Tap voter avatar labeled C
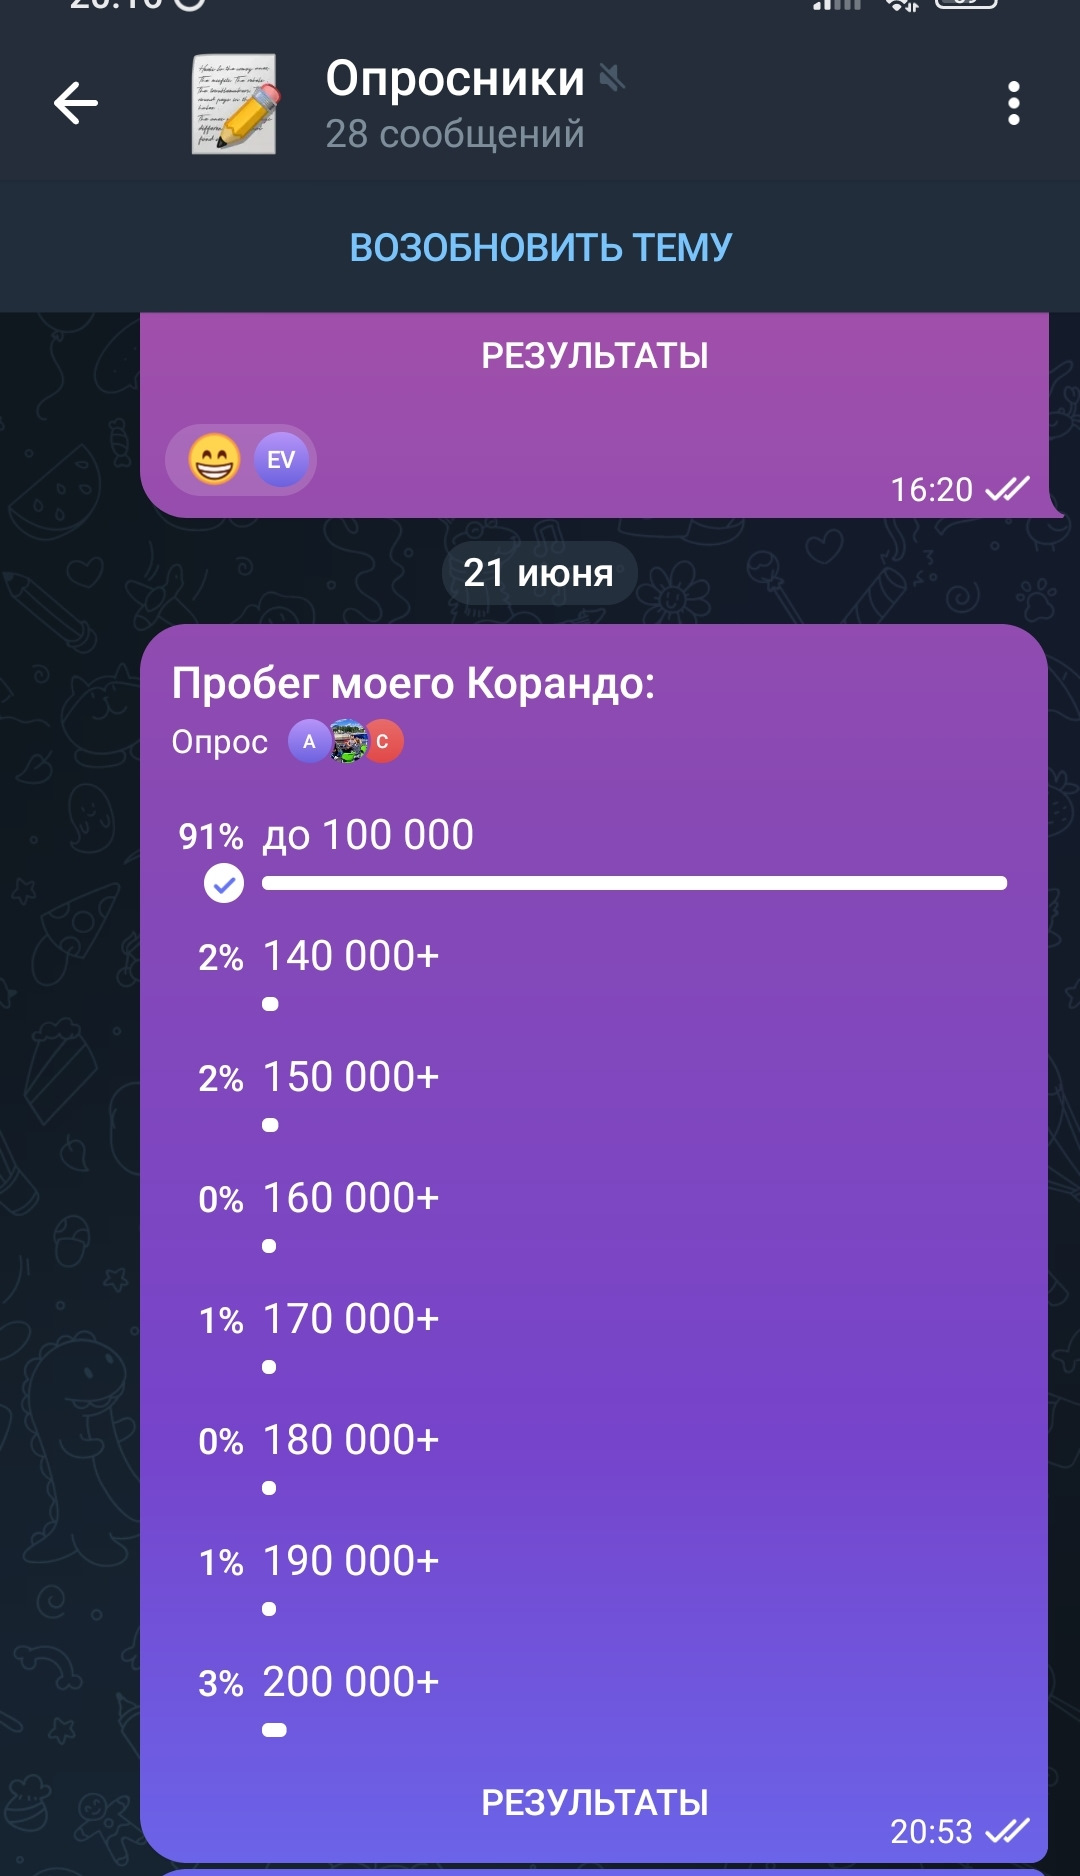 tap(383, 742)
